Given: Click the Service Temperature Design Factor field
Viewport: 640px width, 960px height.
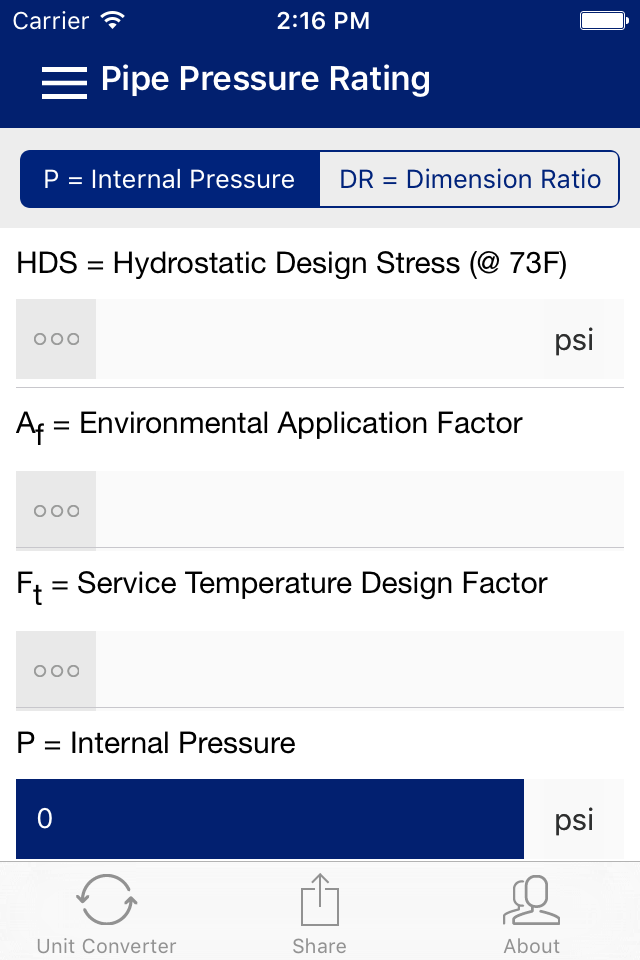Looking at the screenshot, I should click(x=360, y=670).
